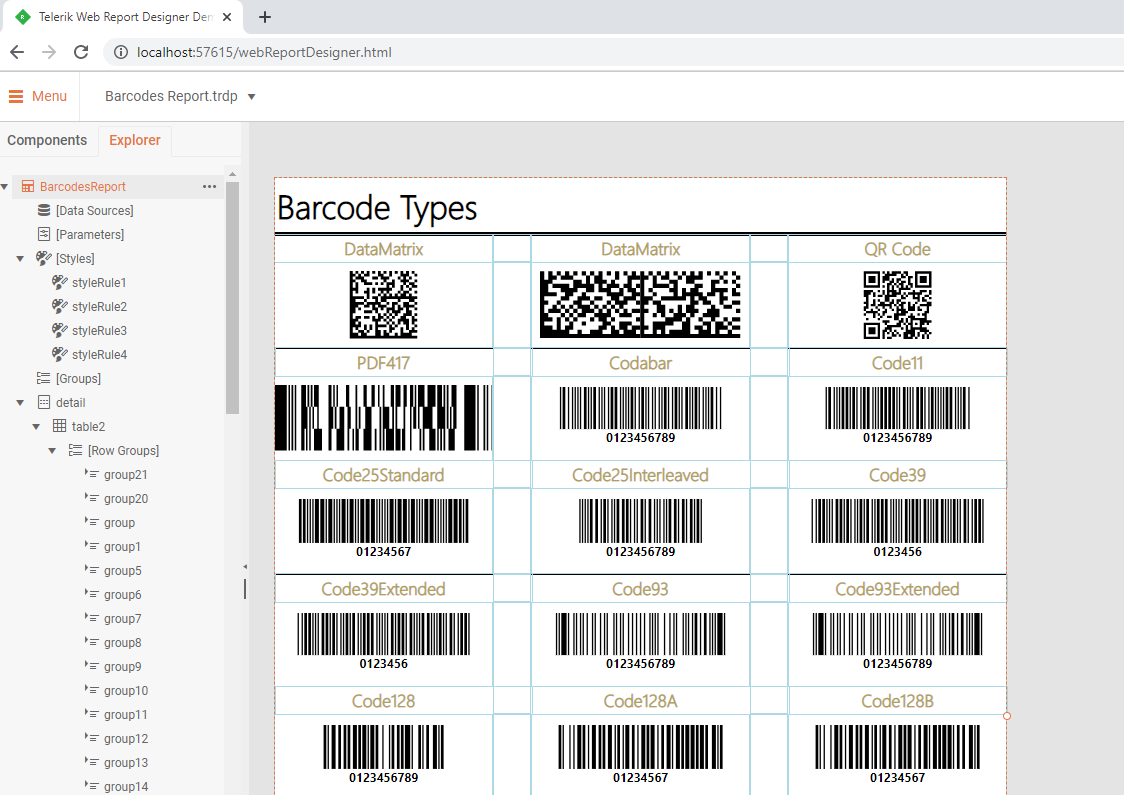1124x795 pixels.
Task: Click the explorer panel vertical scrollbar
Action: (232, 300)
